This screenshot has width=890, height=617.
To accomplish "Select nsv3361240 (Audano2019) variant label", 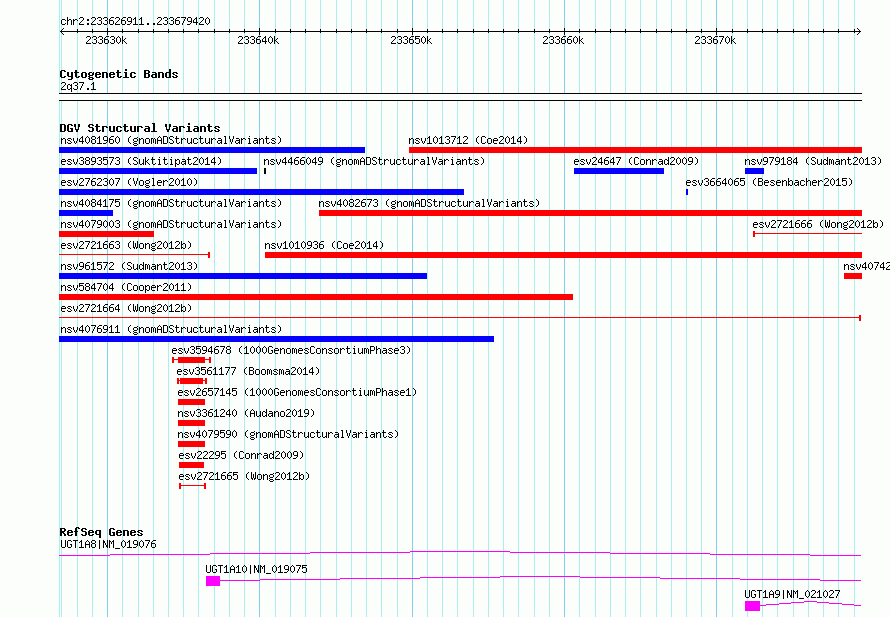I will click(246, 413).
